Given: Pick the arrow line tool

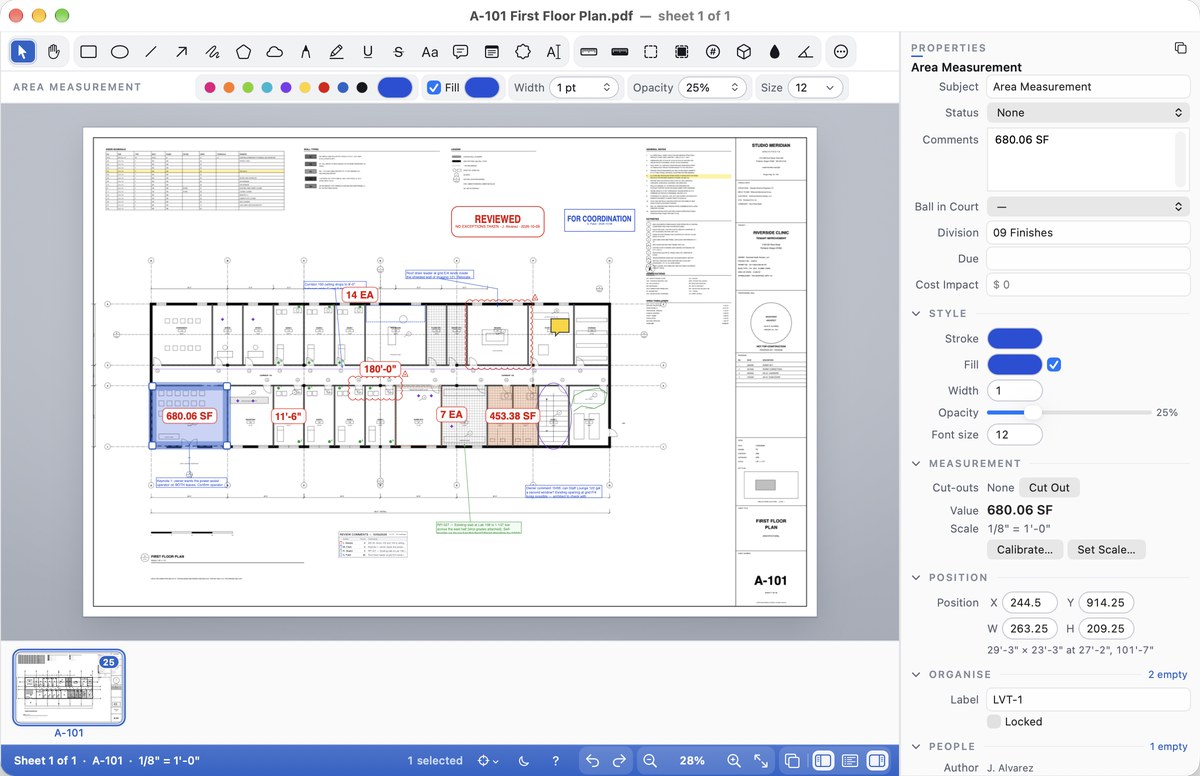Looking at the screenshot, I should point(181,51).
